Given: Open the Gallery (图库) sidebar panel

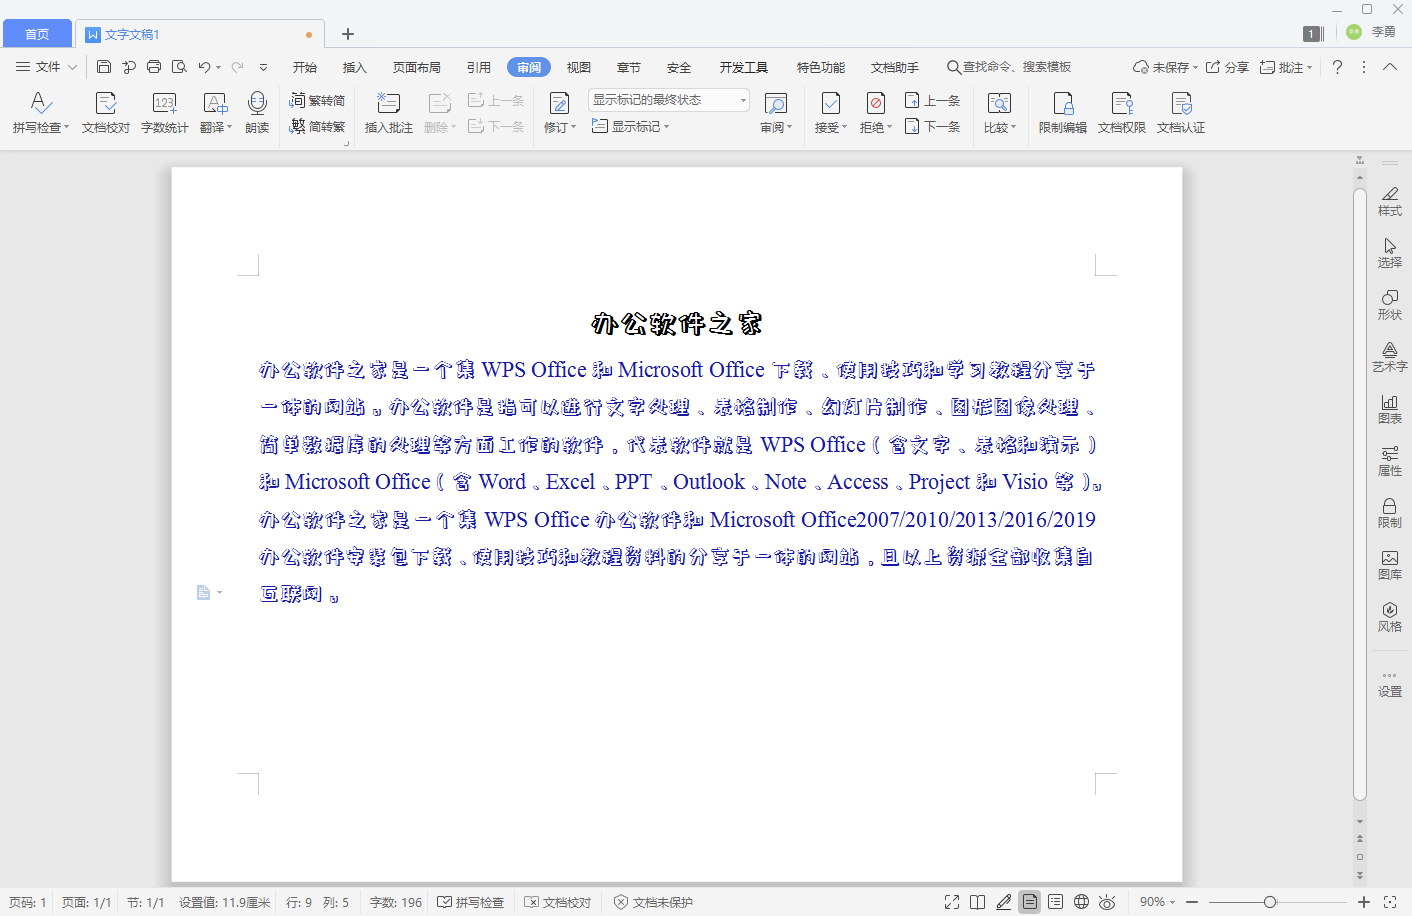Looking at the screenshot, I should click(1390, 564).
